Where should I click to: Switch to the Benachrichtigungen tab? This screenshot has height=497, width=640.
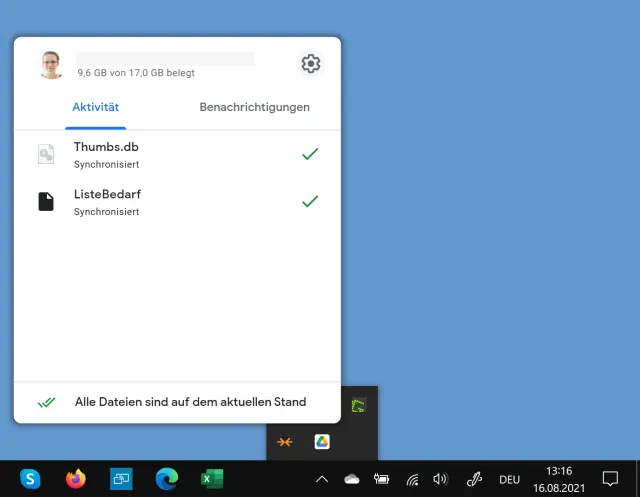254,107
